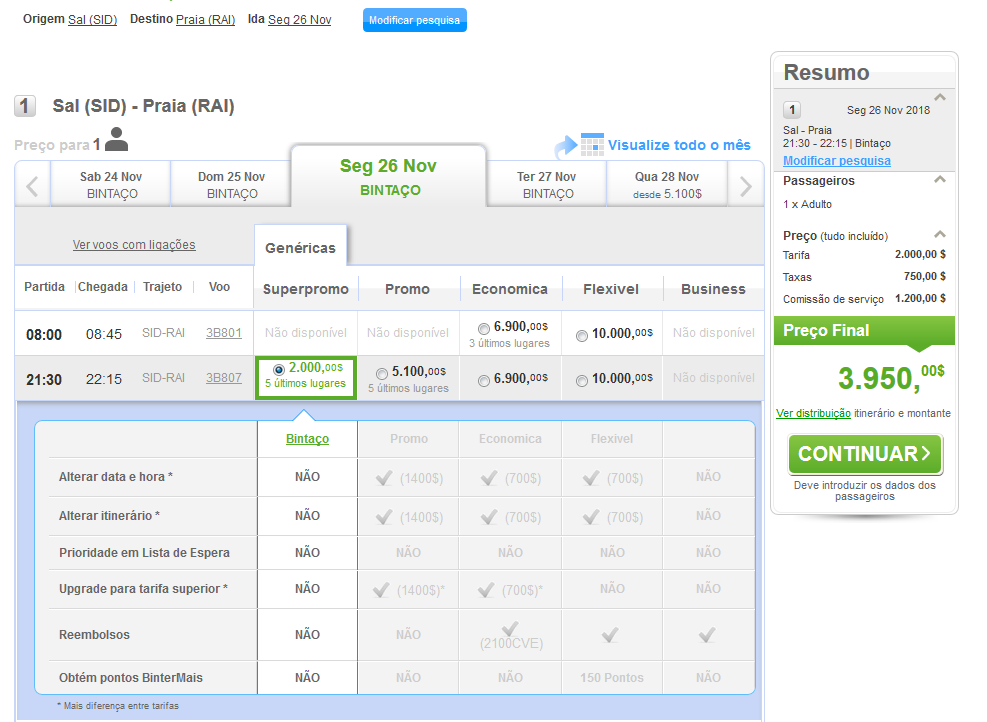Select the 10.000,00$ Flexivel fare for 21:30 flight

[x=582, y=380]
